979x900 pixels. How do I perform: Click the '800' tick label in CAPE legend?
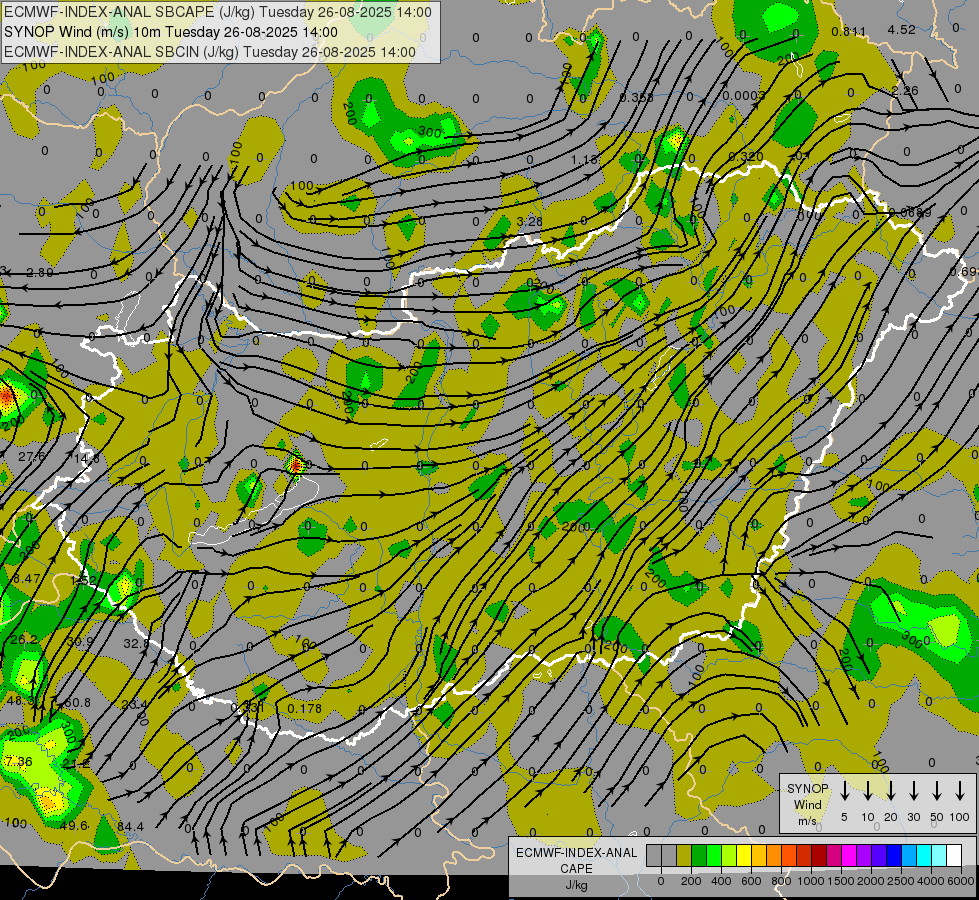781,881
